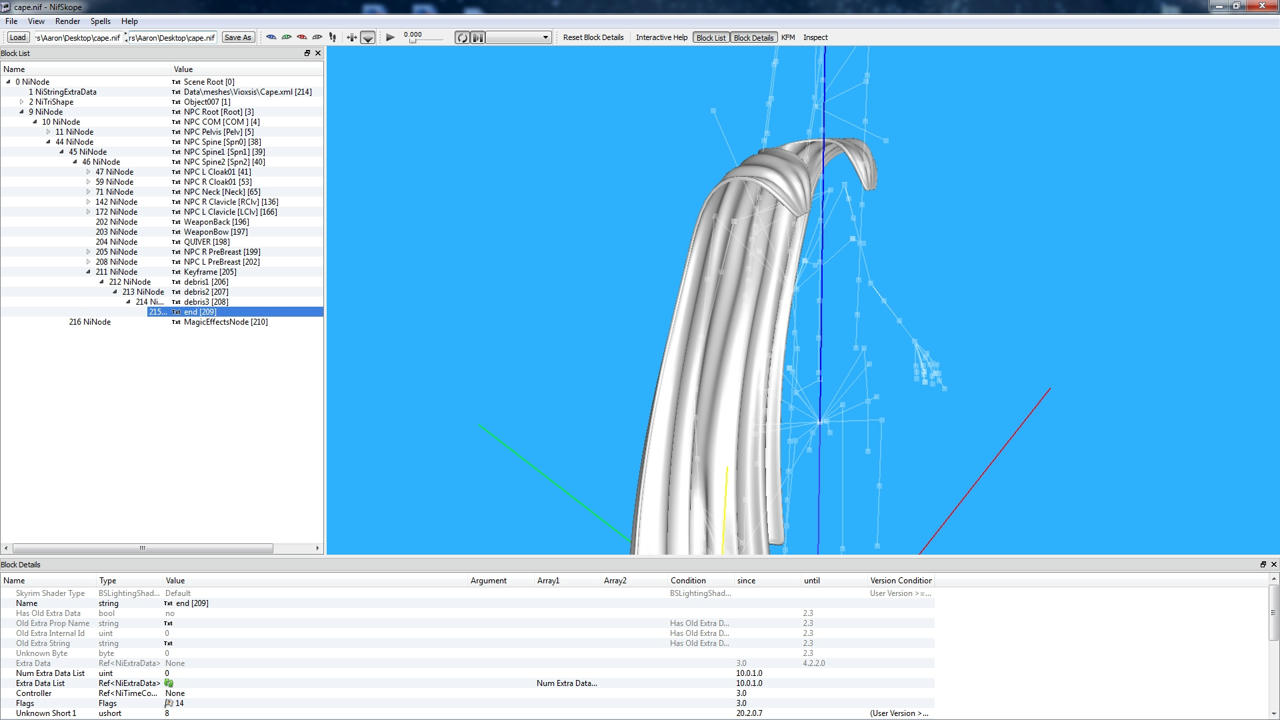
Task: Click the Txt icon beside NPC Root [Root]
Action: coord(176,112)
